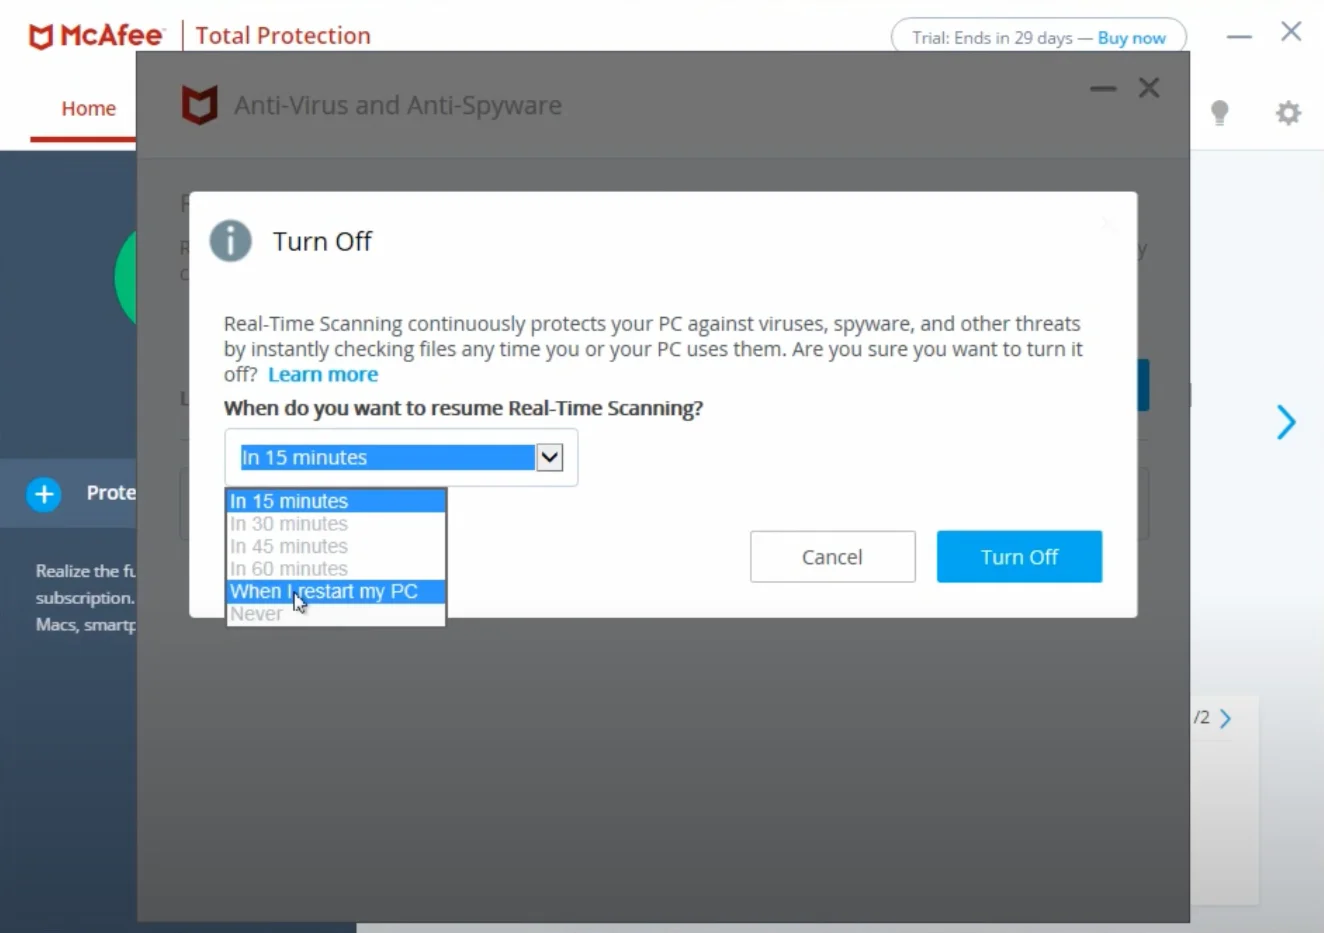Open the settings gear icon
The width and height of the screenshot is (1324, 933).
1288,112
